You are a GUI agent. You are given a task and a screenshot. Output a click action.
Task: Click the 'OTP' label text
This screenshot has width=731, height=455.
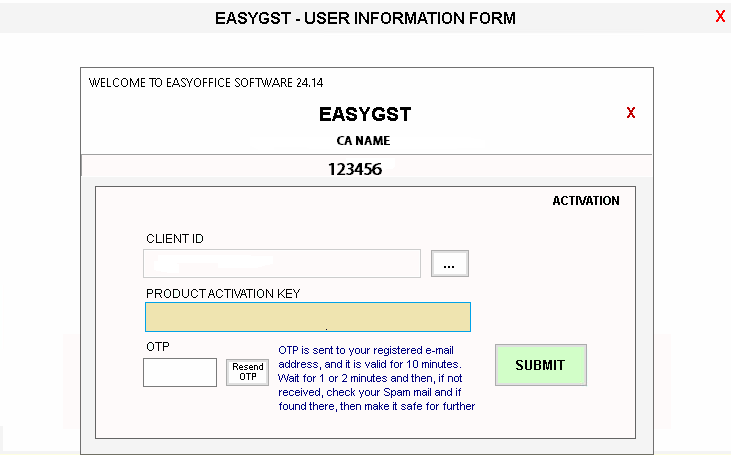pos(156,347)
